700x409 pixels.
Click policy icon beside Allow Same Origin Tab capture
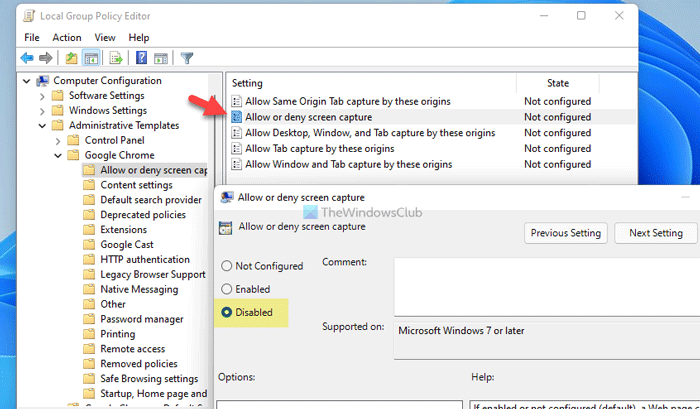tap(237, 101)
